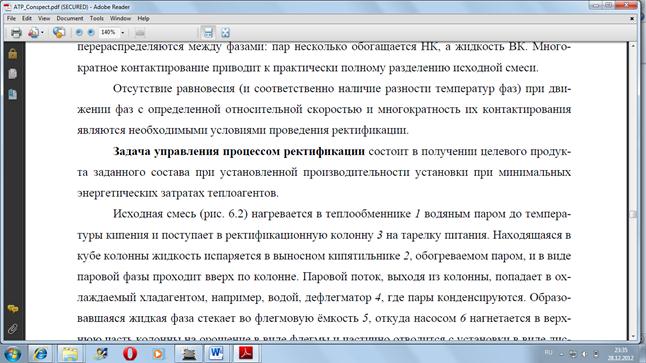The height and width of the screenshot is (363, 646).
Task: Click the taskbar icon after the folder icon
Action: point(100,354)
